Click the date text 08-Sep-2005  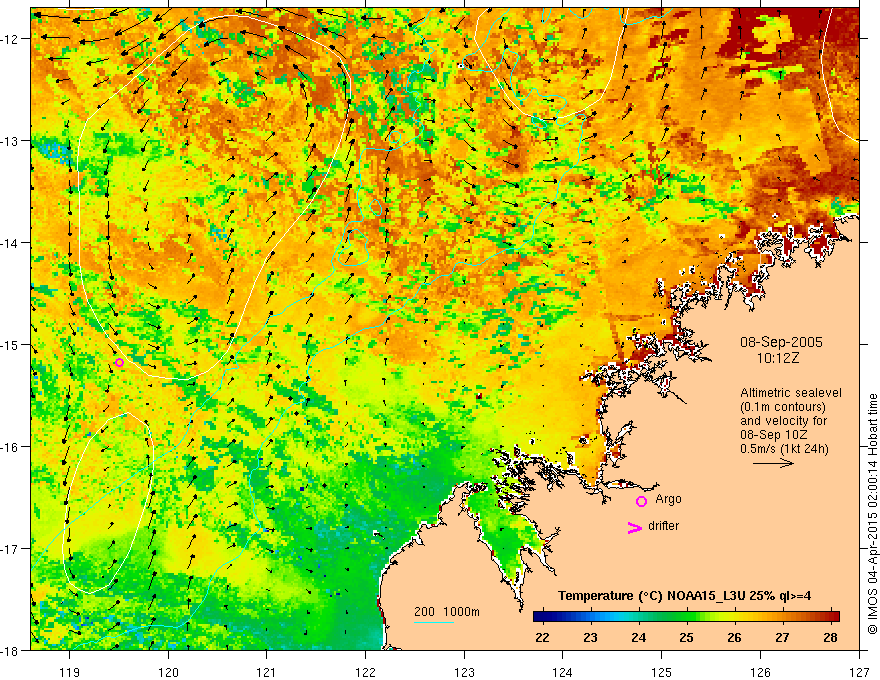pos(781,342)
